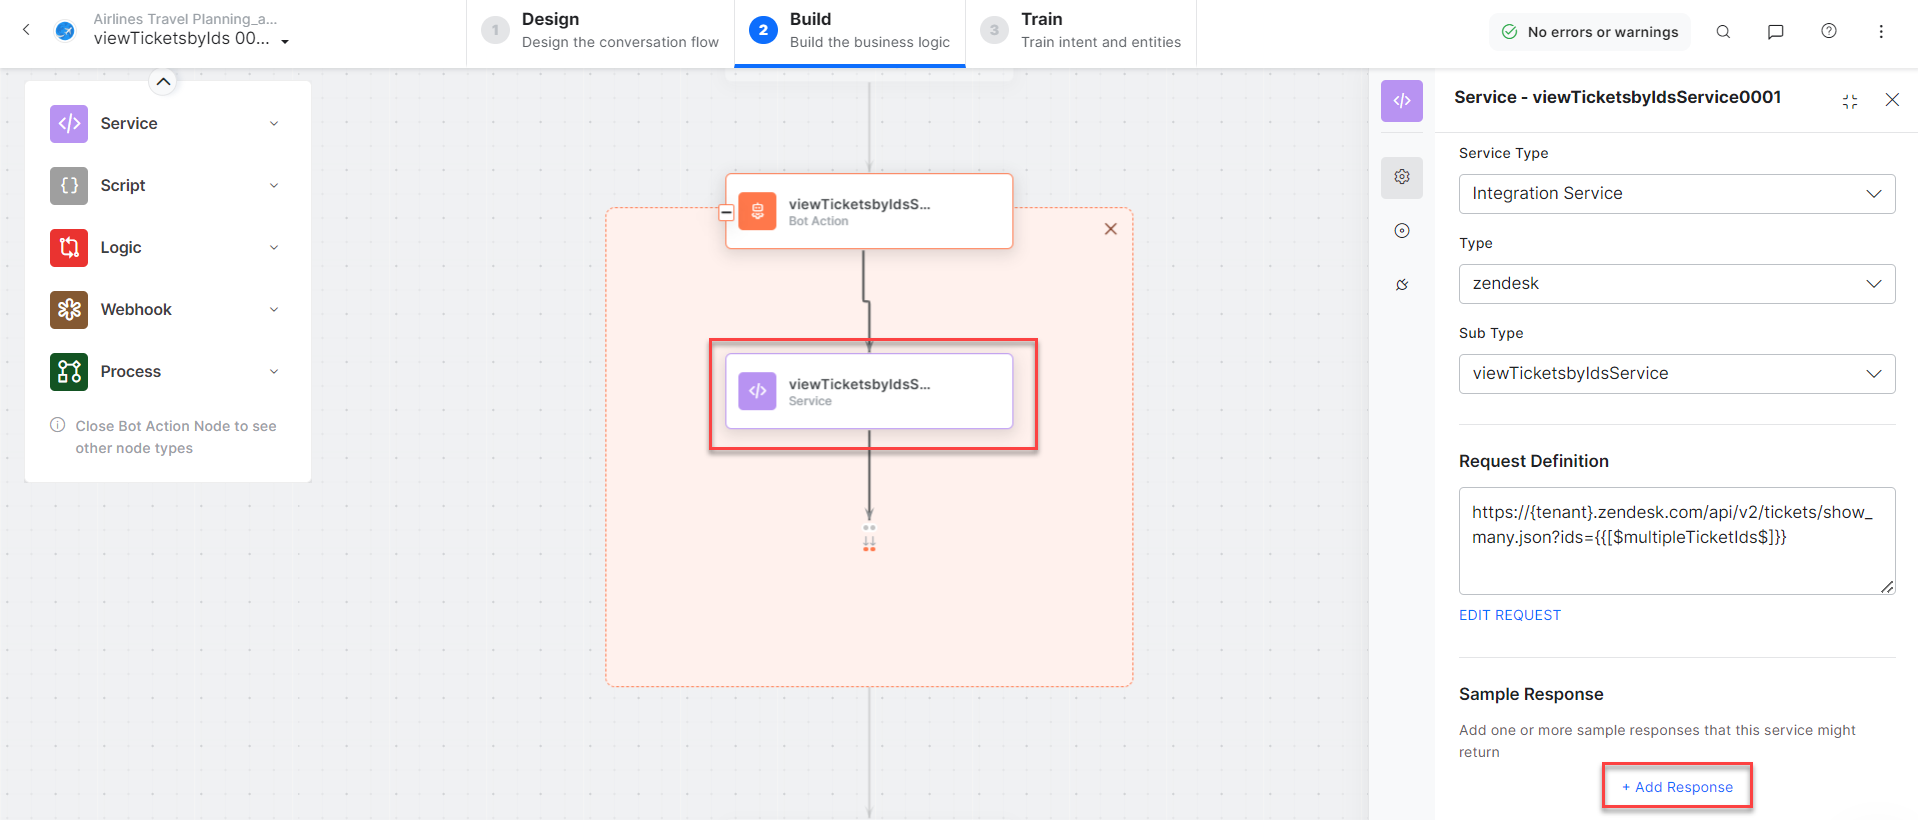Open the Service Type dropdown

pos(1676,194)
